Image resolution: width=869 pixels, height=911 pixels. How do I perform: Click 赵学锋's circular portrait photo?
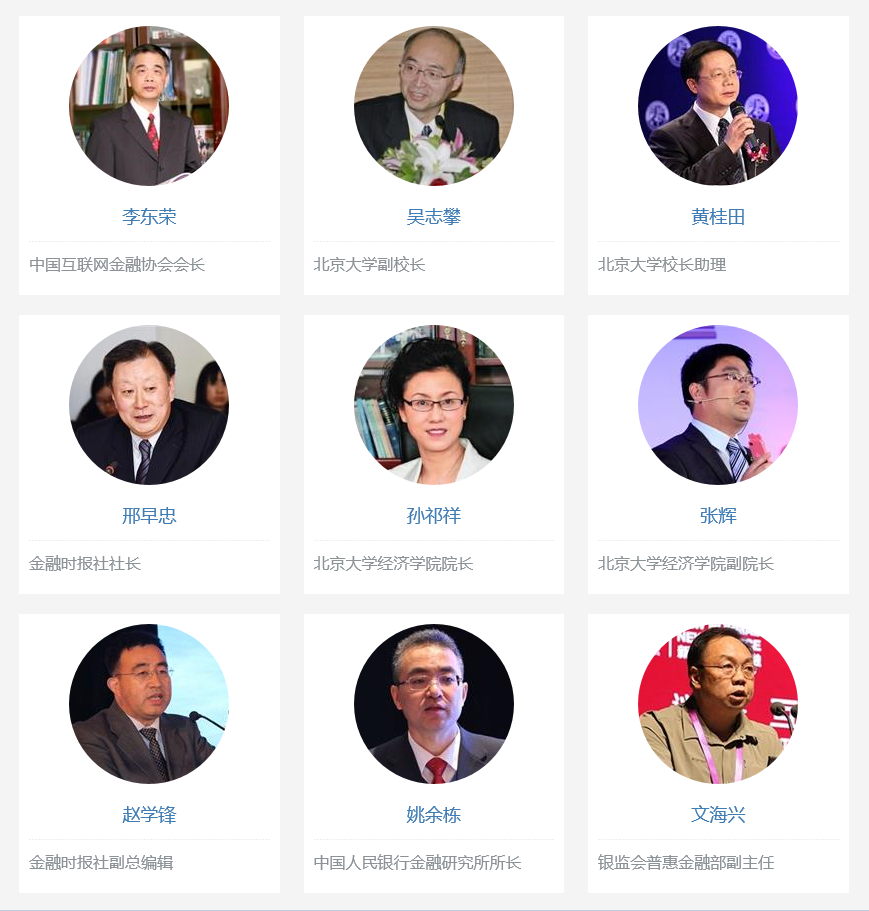(x=149, y=704)
